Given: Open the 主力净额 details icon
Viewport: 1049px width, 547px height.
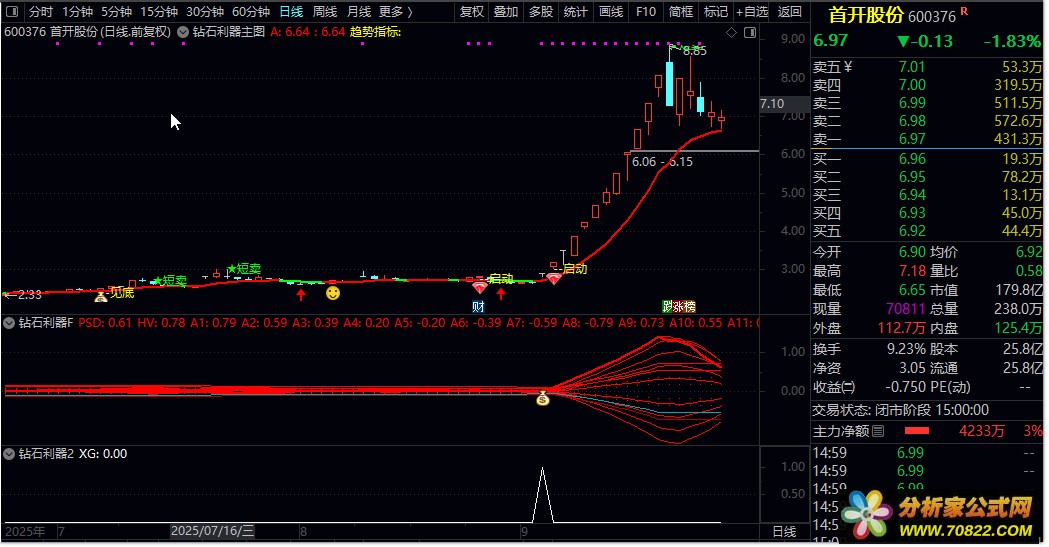Looking at the screenshot, I should coord(878,431).
